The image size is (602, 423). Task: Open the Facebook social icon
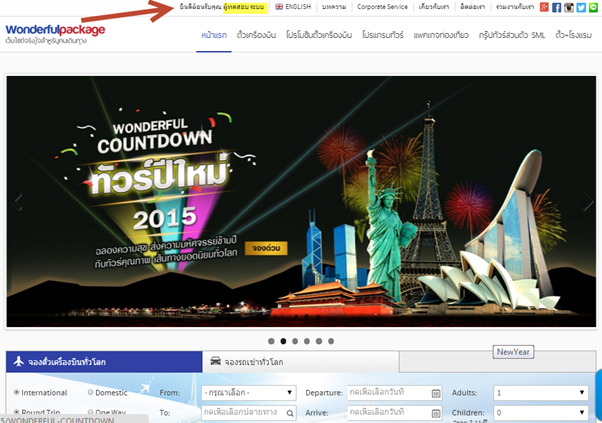coord(556,7)
